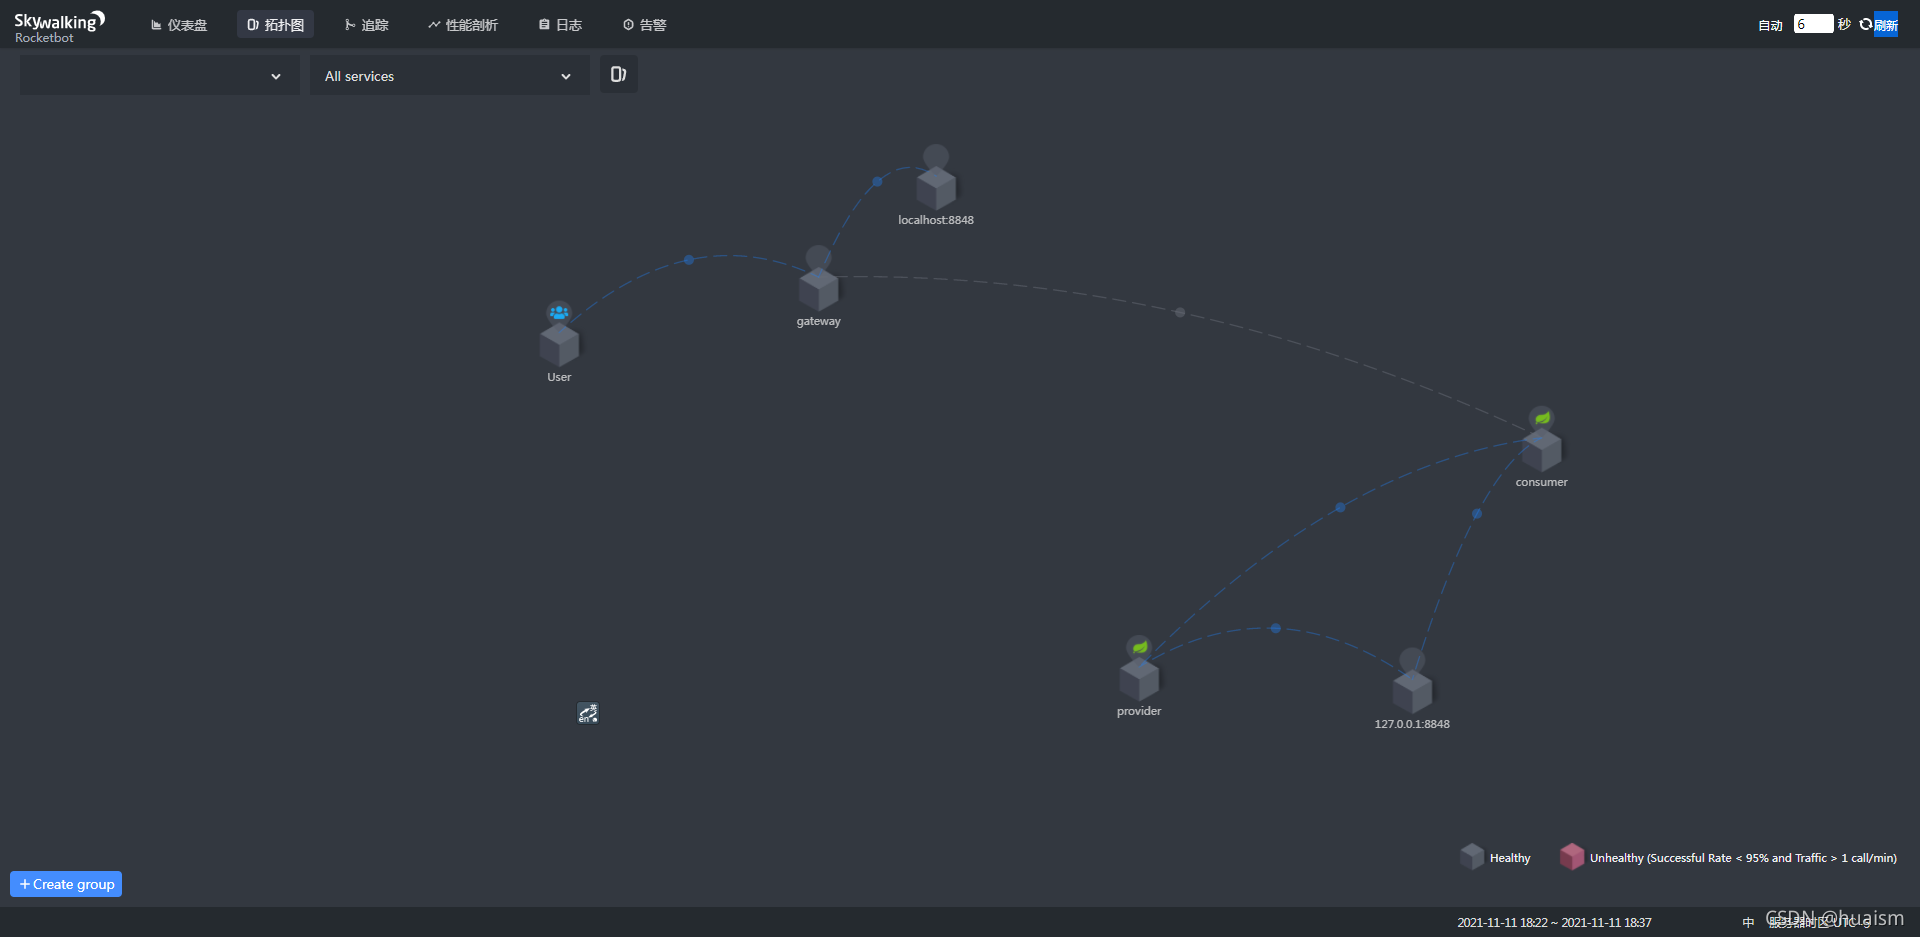Image resolution: width=1920 pixels, height=937 pixels.
Task: Open the time range 2021-11-11 18:22 ~ 18:37
Action: 1554,923
